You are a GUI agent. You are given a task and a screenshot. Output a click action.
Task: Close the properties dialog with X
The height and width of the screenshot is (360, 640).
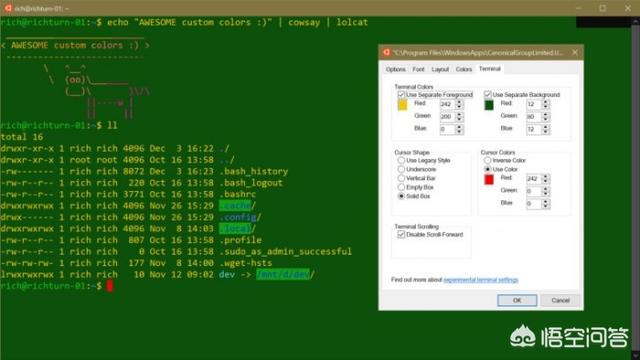[x=575, y=52]
